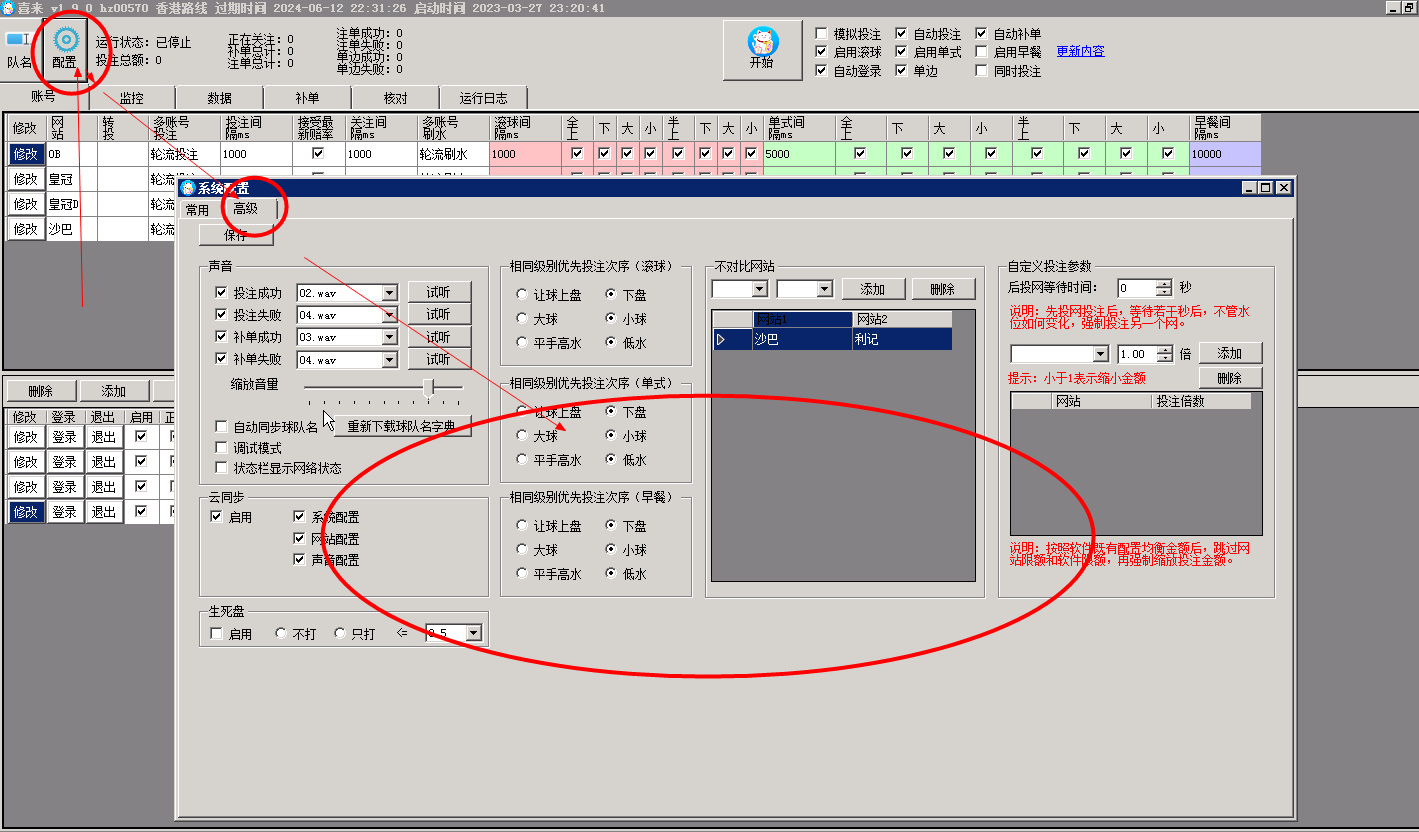Switch to the 数据 tab
This screenshot has width=1419, height=832.
click(x=220, y=98)
